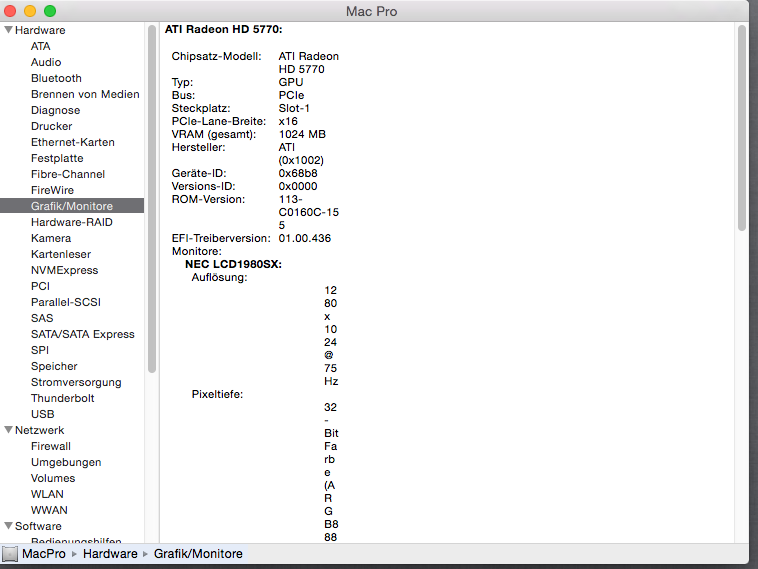
Task: Open the Thunderbolt entry
Action: coord(62,397)
